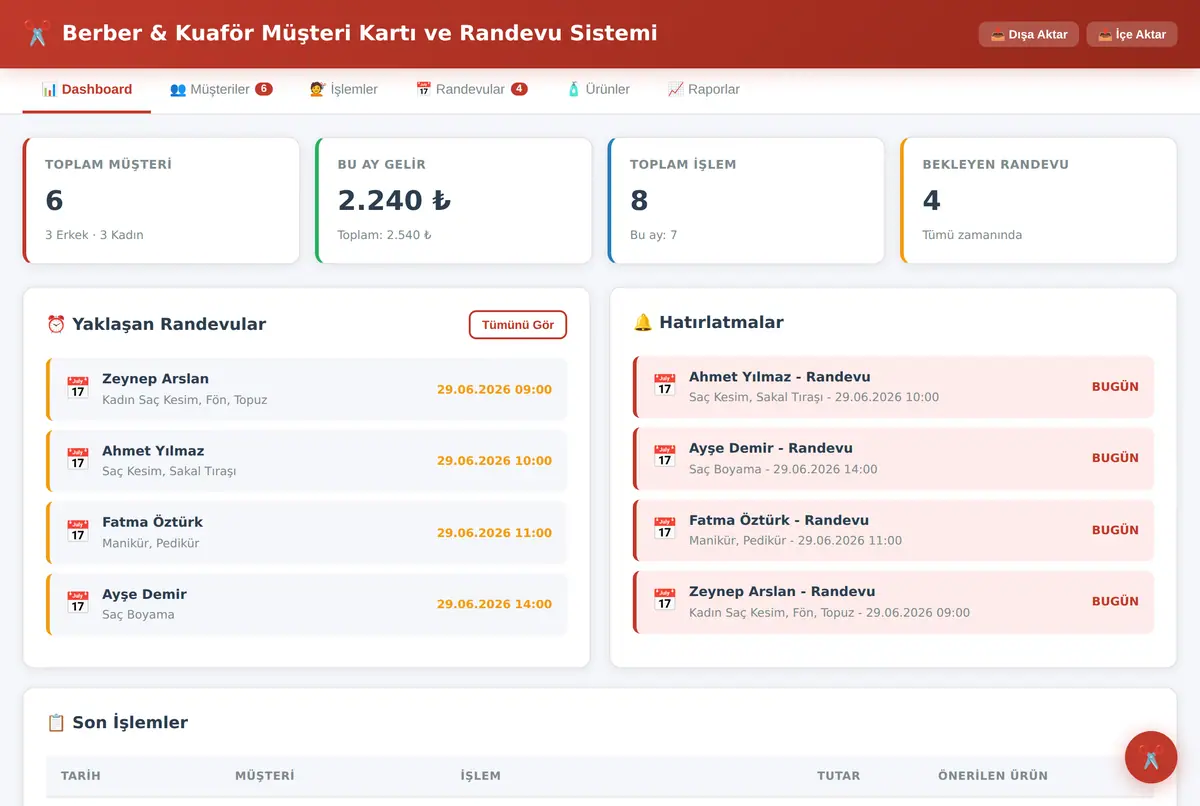1200x806 pixels.
Task: Click the Dışa Aktar button
Action: pos(1029,34)
